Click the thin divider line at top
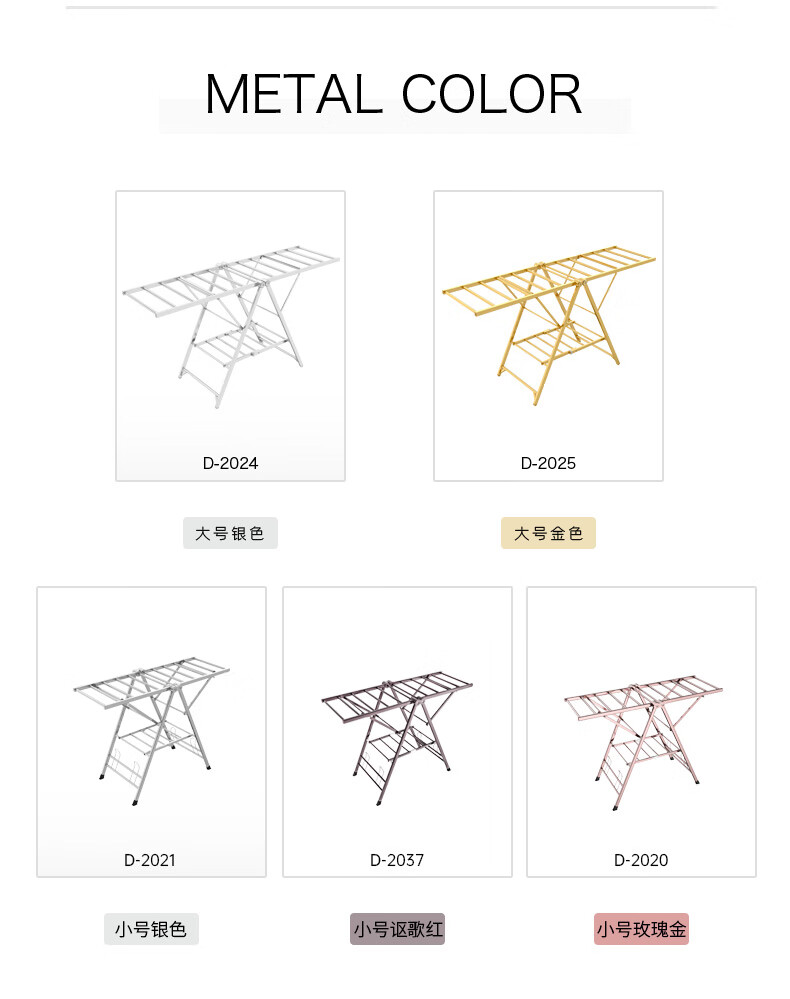 (x=392, y=7)
